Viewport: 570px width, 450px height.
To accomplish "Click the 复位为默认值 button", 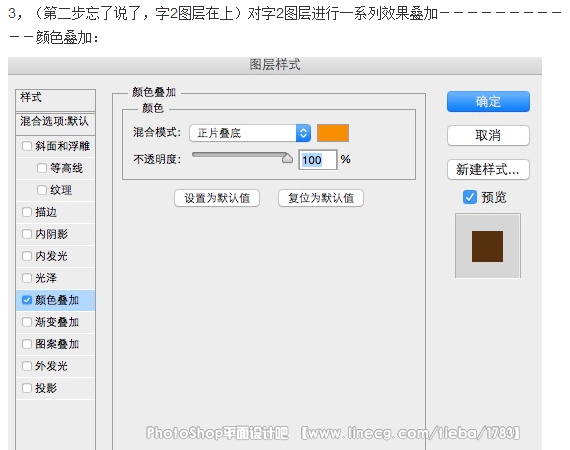I will (321, 198).
